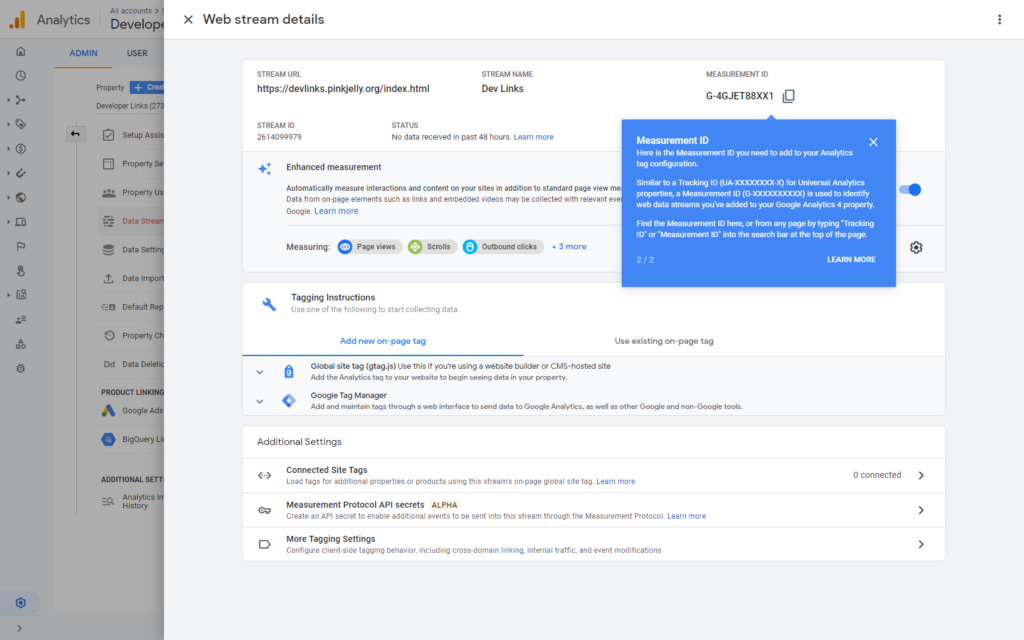Click the Page views measurement chip
This screenshot has width=1024, height=640.
(x=368, y=247)
